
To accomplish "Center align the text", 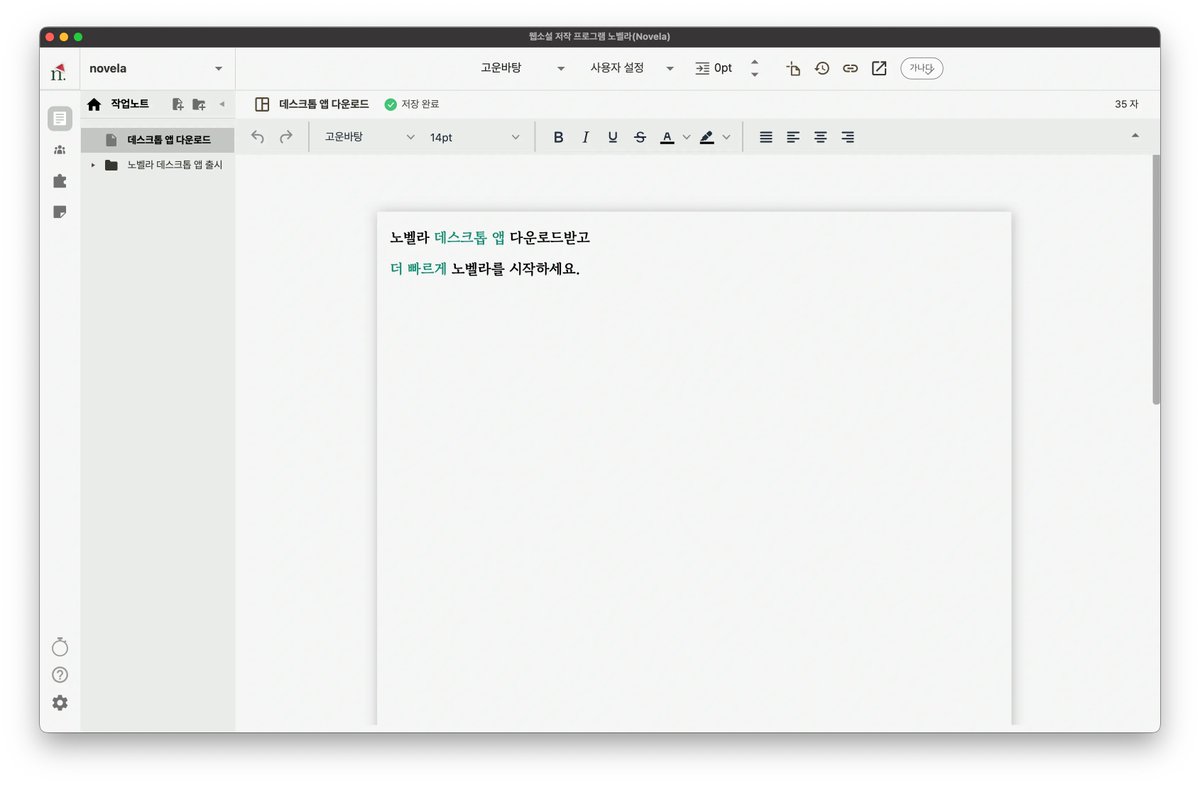I will 820,137.
